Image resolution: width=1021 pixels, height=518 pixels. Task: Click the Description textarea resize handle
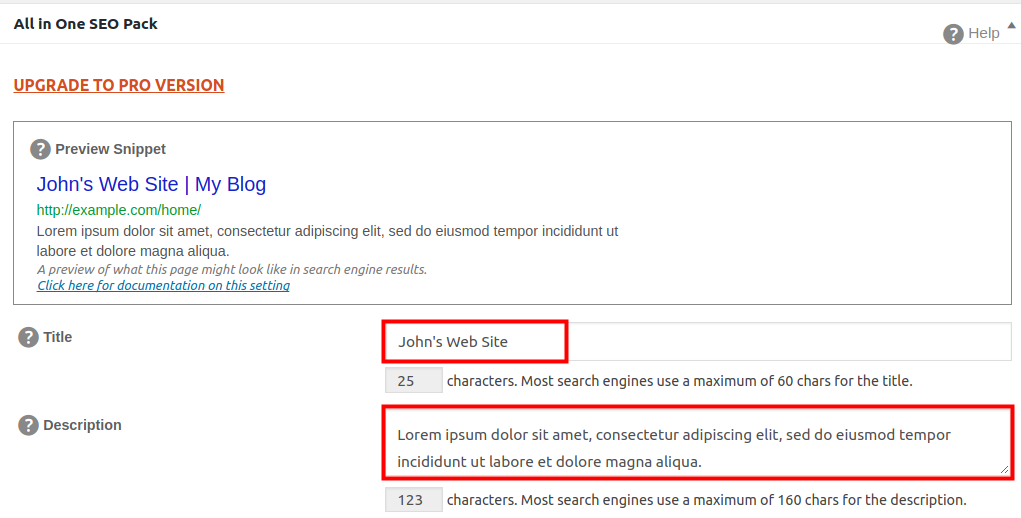point(1004,470)
